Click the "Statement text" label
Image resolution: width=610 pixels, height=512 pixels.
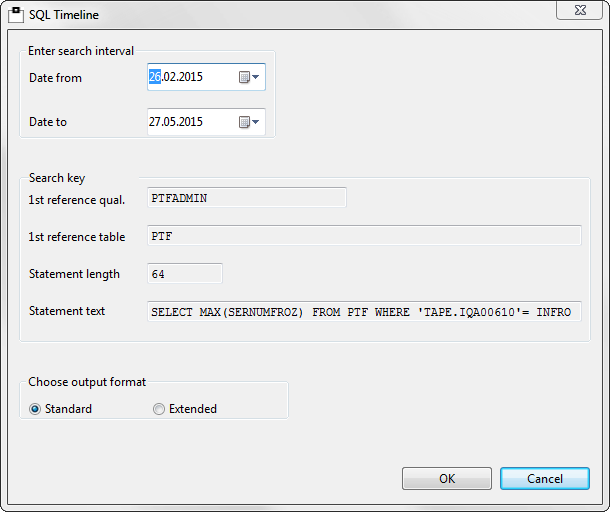click(x=67, y=311)
